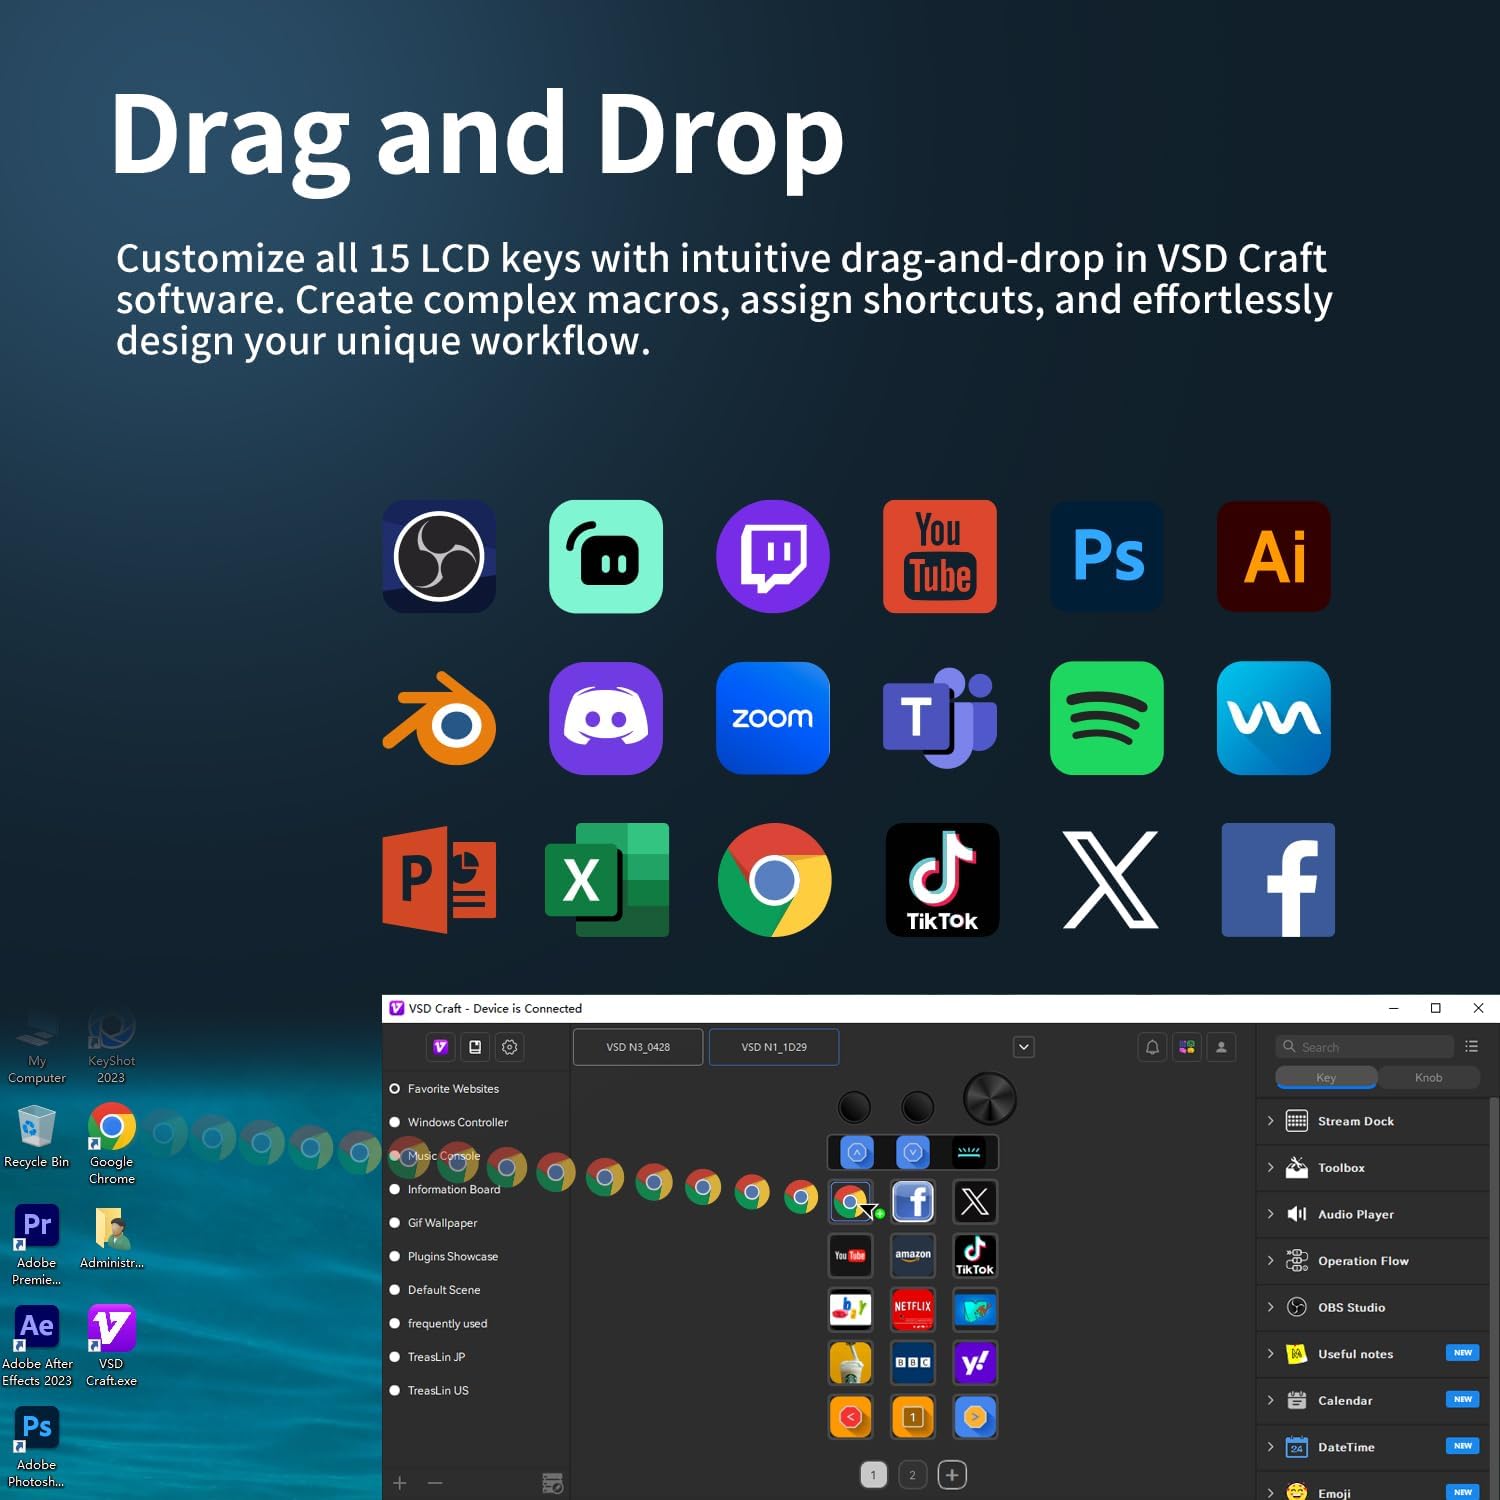The width and height of the screenshot is (1500, 1500).
Task: Switch to the VSD N1_1D29 device tab
Action: coord(774,1047)
